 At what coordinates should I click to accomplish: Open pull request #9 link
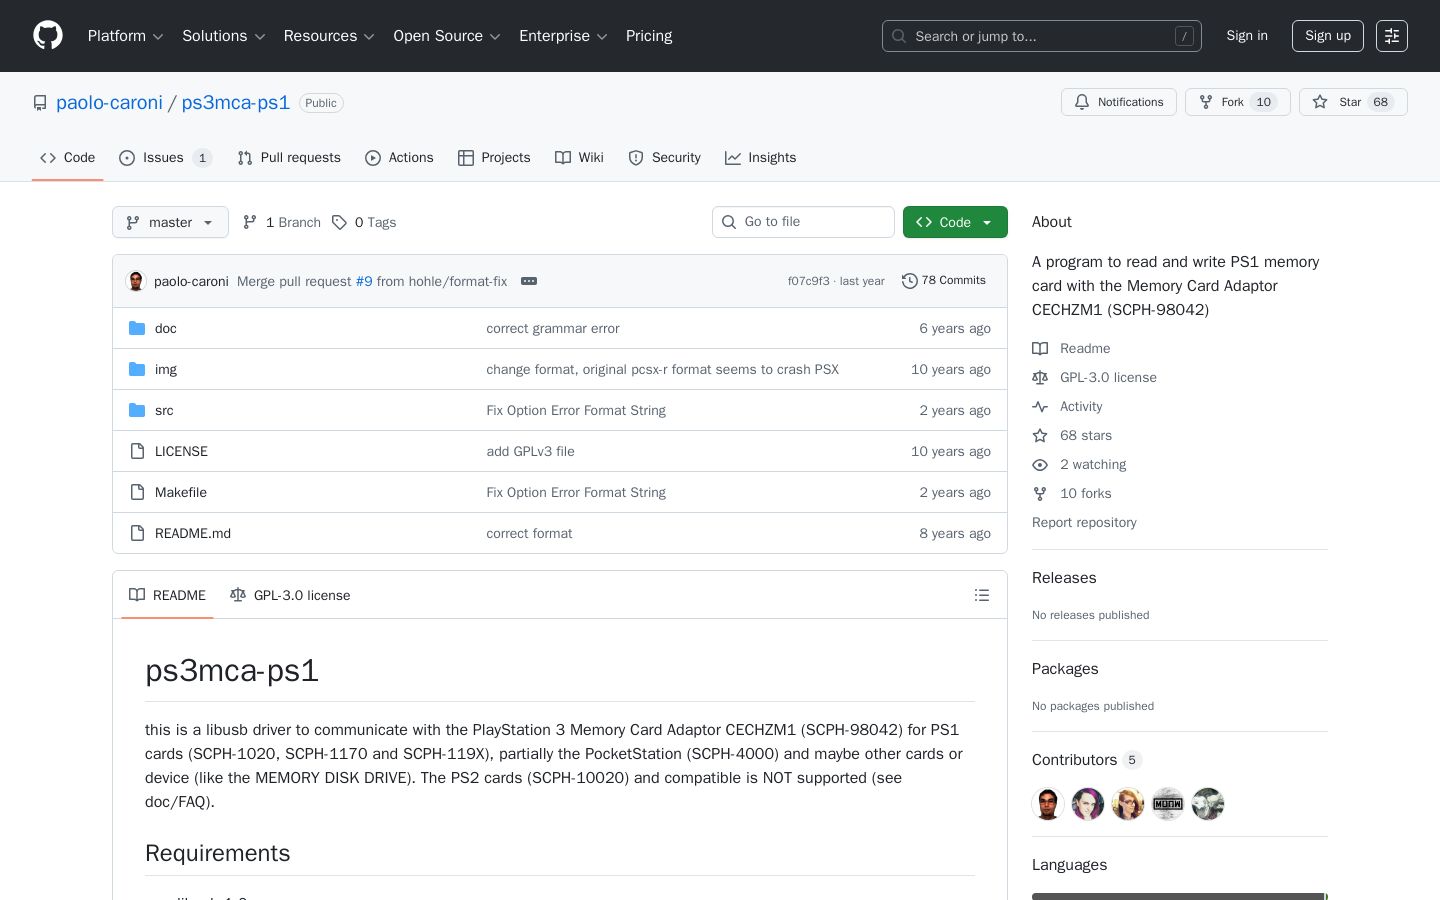tap(364, 281)
